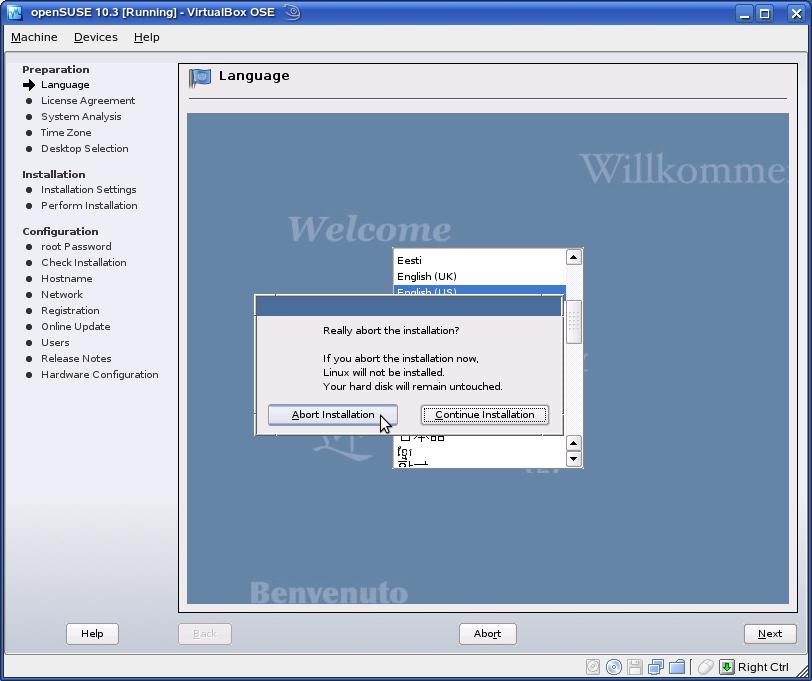Click the language list scroll-down arrow at bottom
The image size is (812, 681).
(x=574, y=459)
